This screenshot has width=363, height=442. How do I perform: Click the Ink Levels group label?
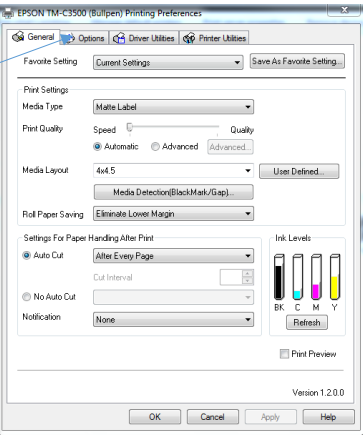[293, 238]
